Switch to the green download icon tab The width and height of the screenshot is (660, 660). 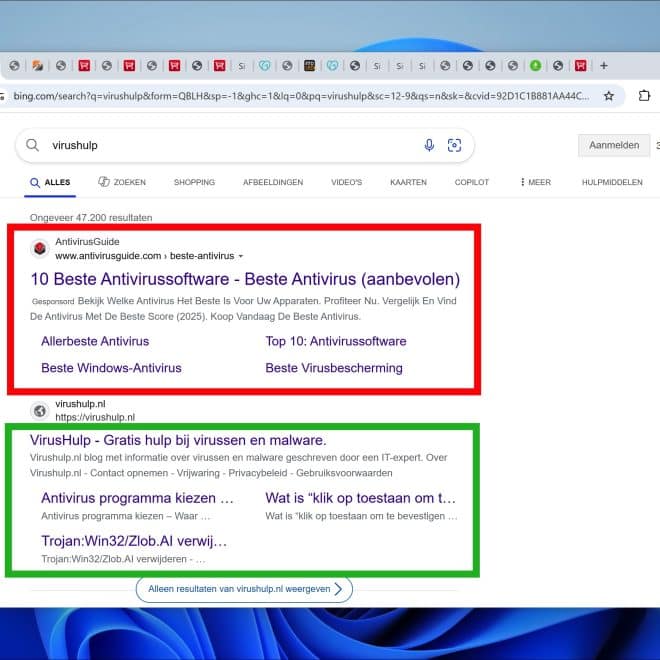point(535,66)
